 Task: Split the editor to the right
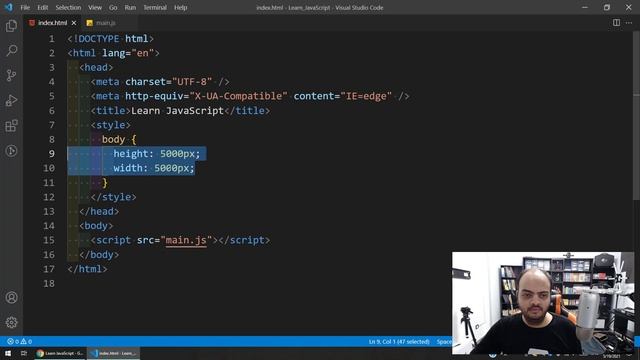coord(616,23)
